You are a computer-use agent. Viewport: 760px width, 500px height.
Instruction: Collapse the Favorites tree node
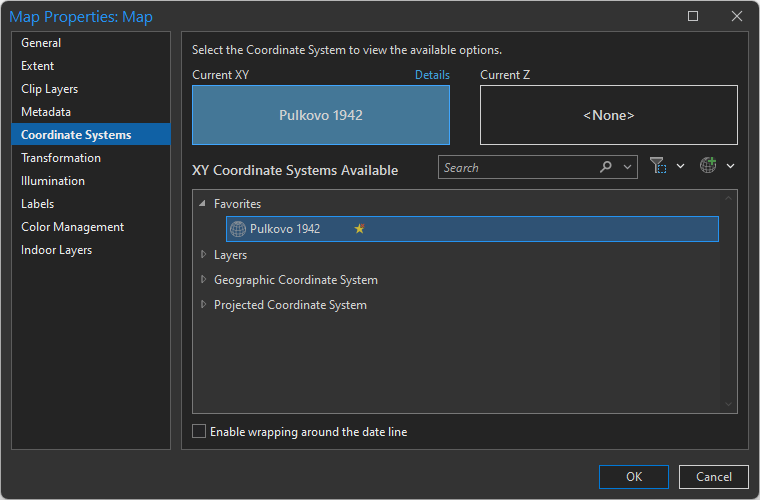tap(203, 204)
